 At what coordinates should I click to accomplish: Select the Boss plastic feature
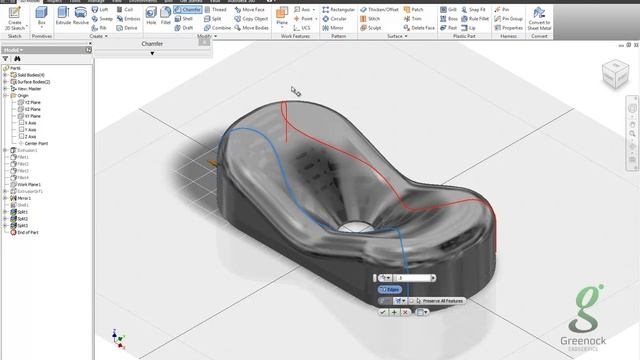click(449, 19)
